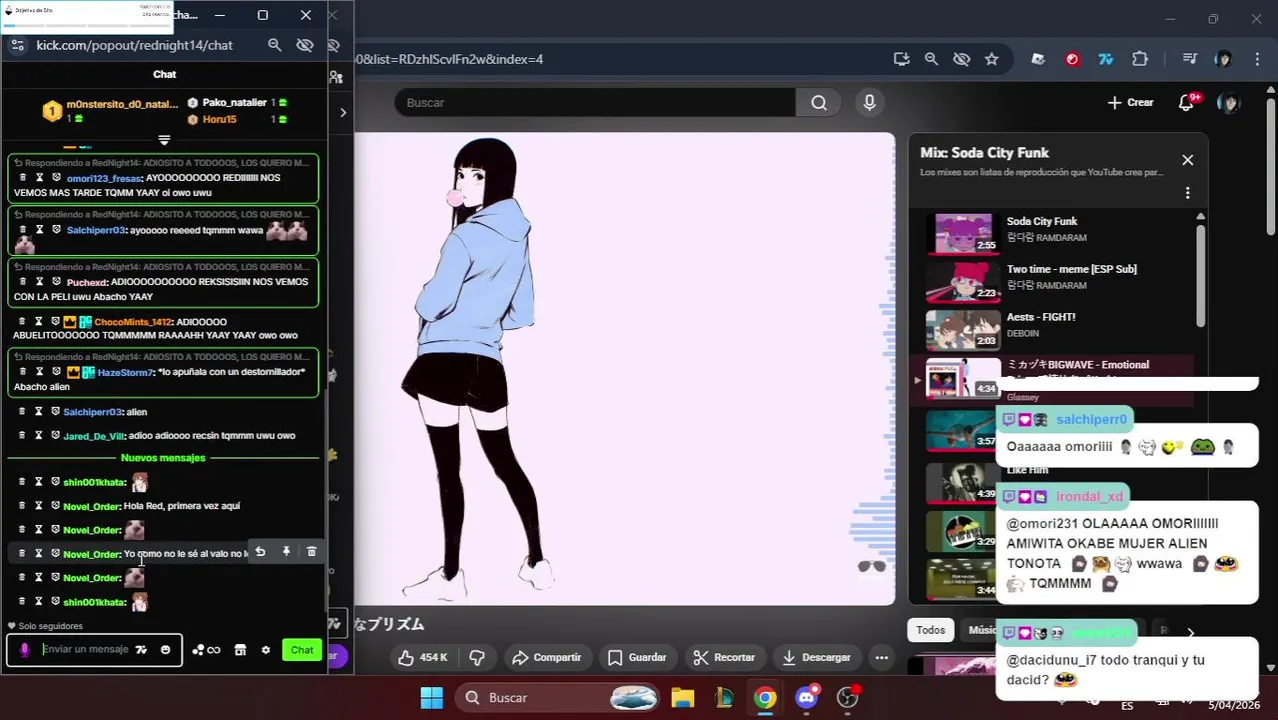Open the emoji picker in chat input
The image size is (1278, 720).
point(165,650)
